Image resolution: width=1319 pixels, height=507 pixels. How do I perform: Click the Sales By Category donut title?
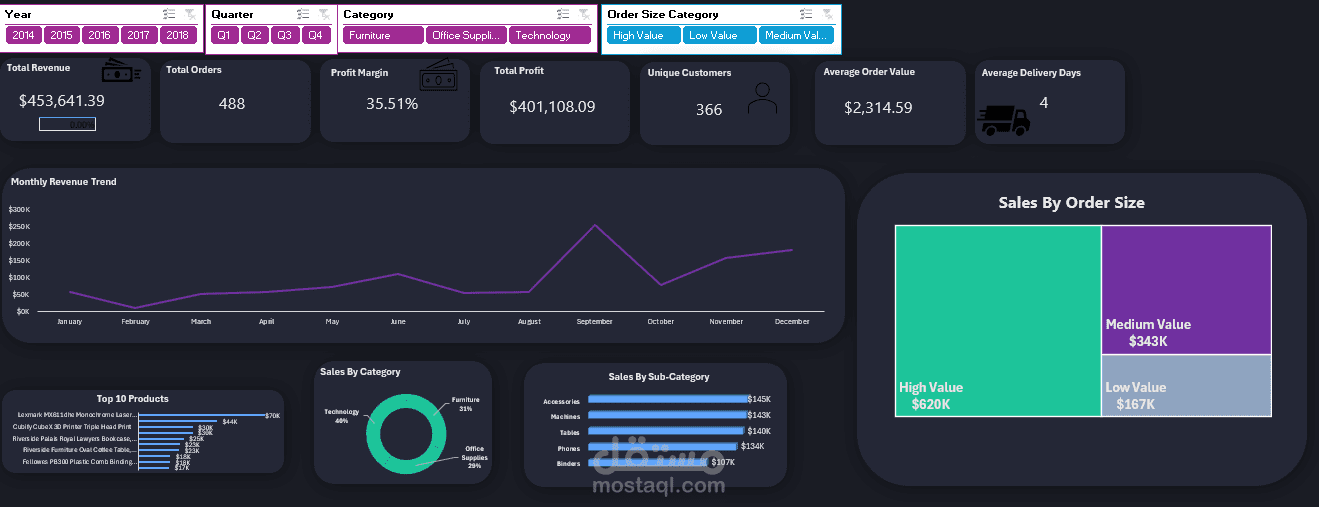click(360, 372)
